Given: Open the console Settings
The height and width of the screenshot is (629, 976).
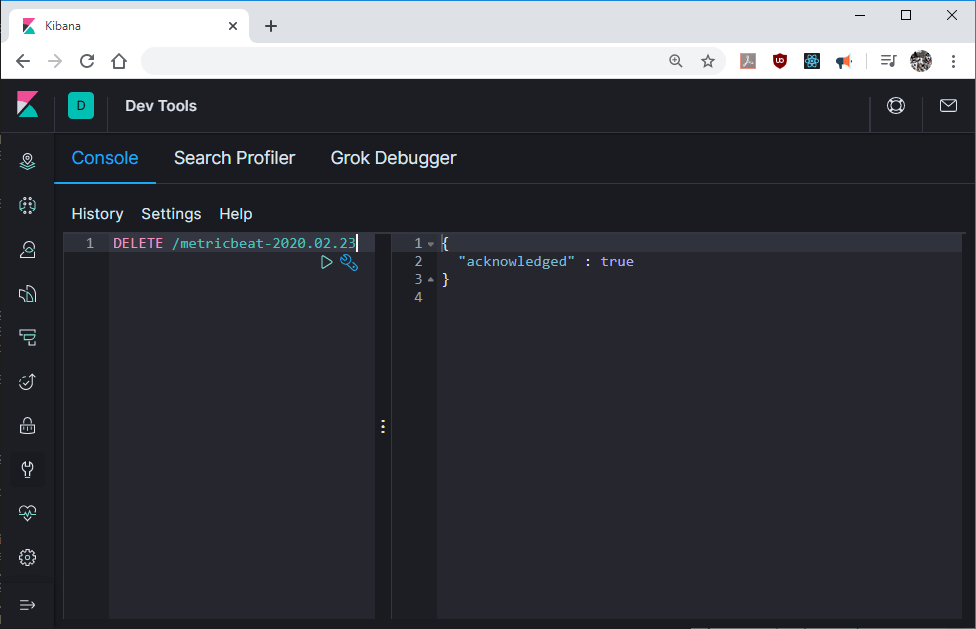Looking at the screenshot, I should 171,214.
